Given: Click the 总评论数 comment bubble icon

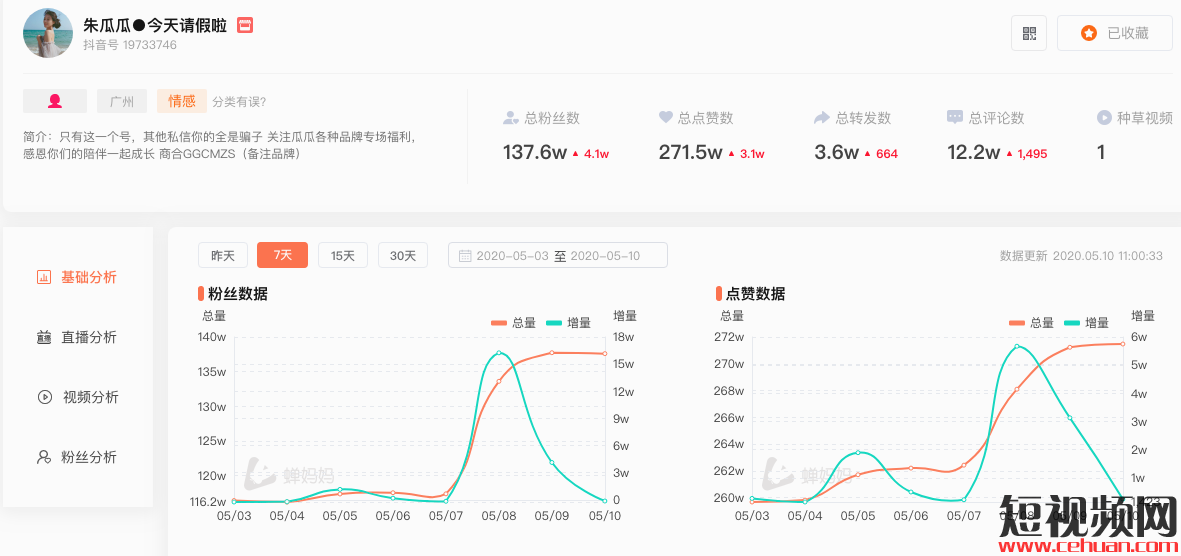Looking at the screenshot, I should point(955,118).
